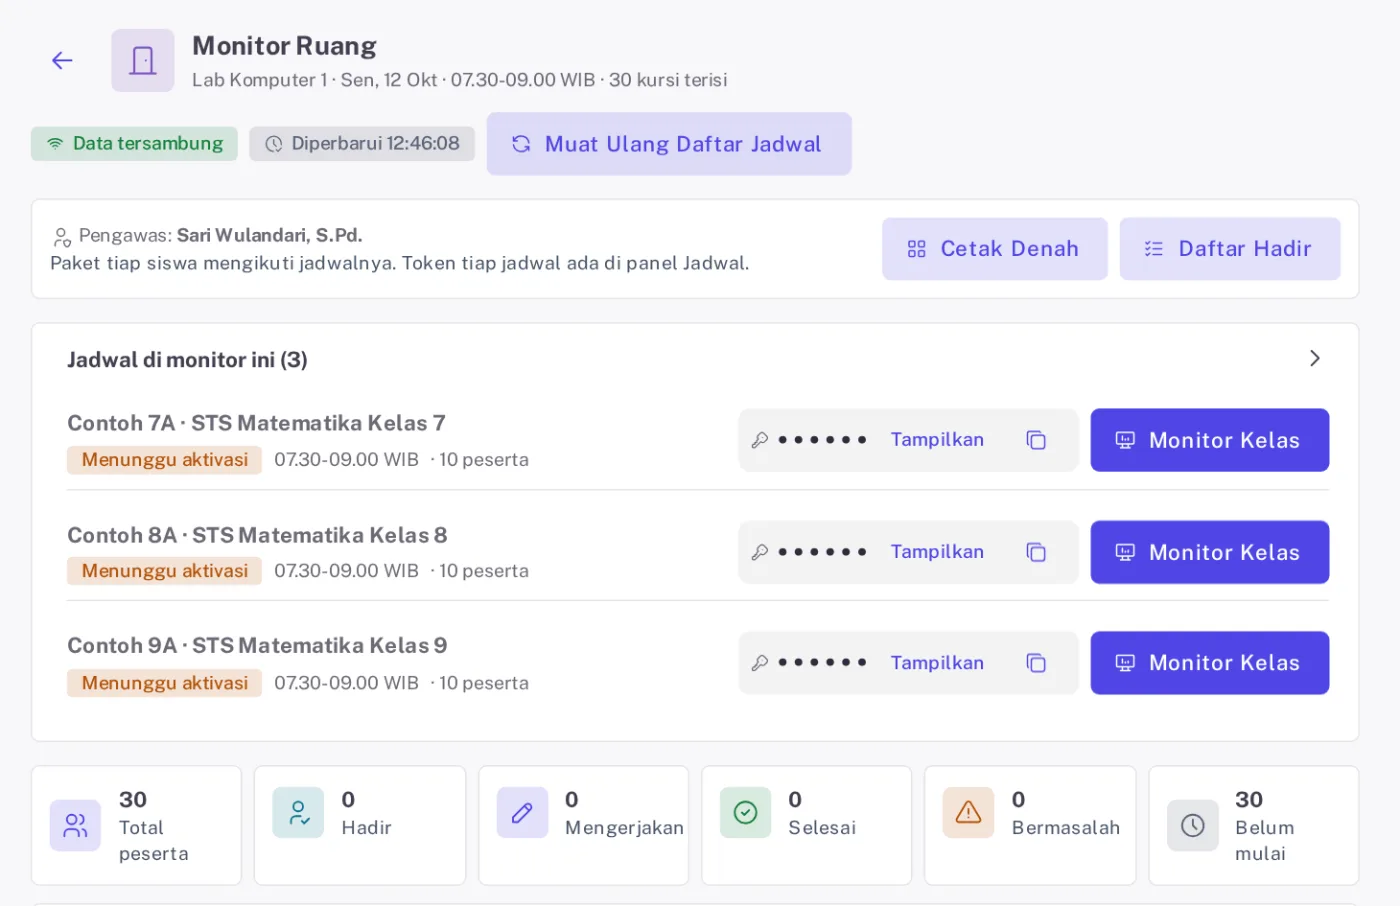Click the Total peserta people icon
1400x906 pixels.
click(75, 825)
